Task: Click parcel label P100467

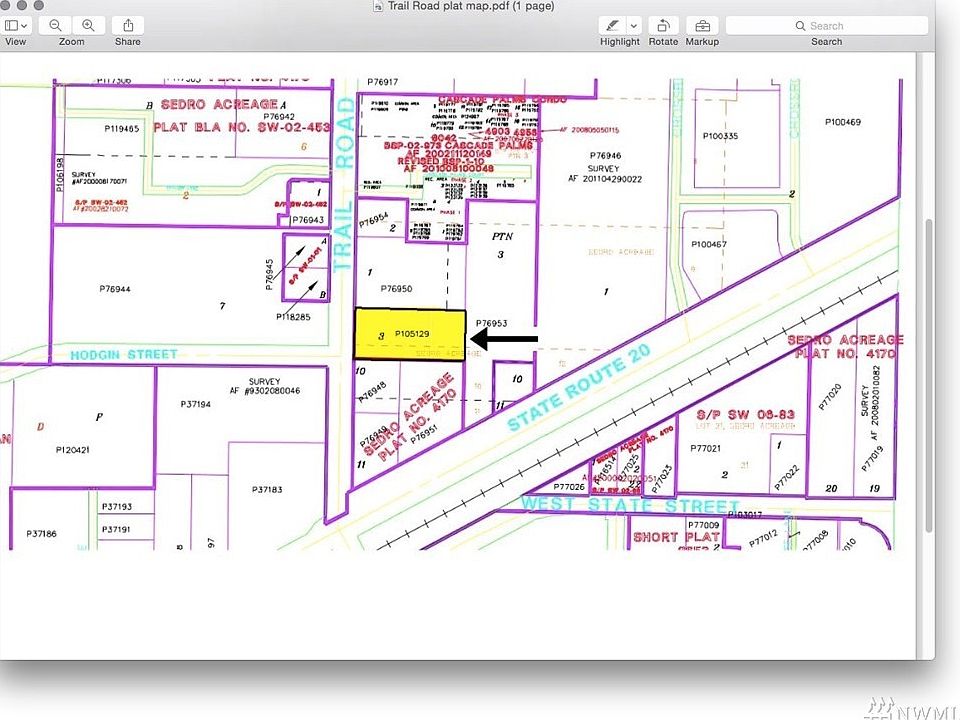Action: (709, 244)
